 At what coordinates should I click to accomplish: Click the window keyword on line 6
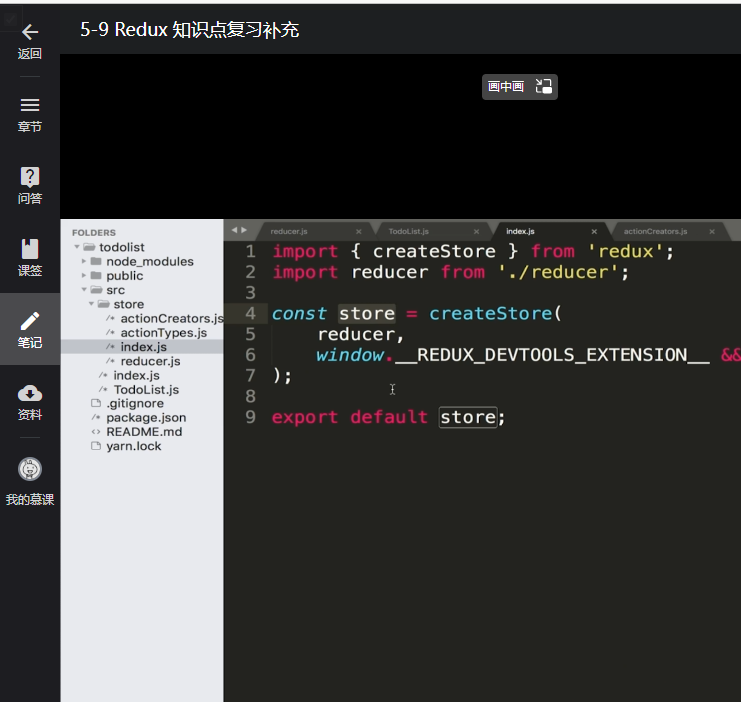(350, 355)
